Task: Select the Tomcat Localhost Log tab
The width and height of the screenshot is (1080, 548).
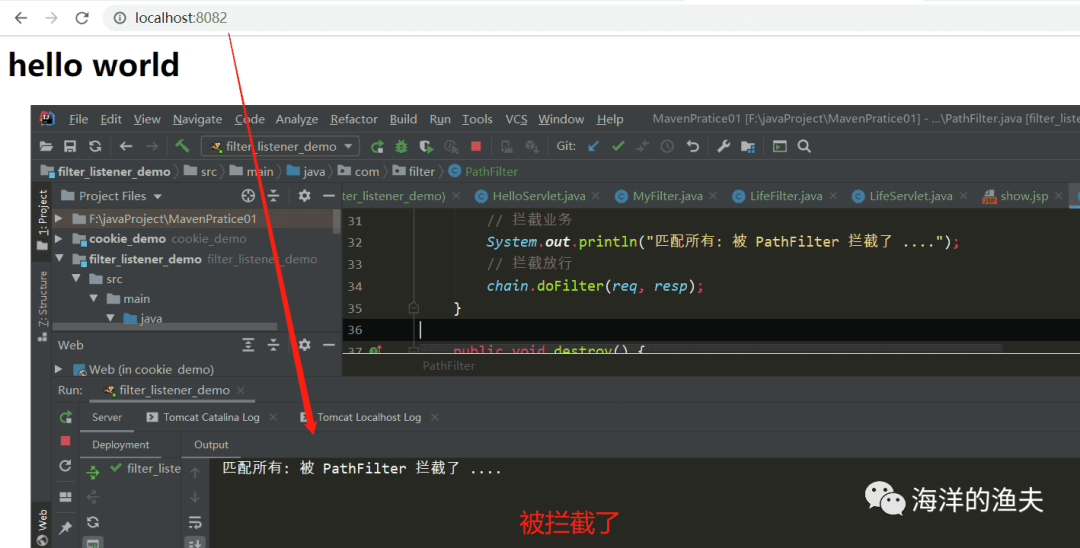Action: click(x=368, y=417)
